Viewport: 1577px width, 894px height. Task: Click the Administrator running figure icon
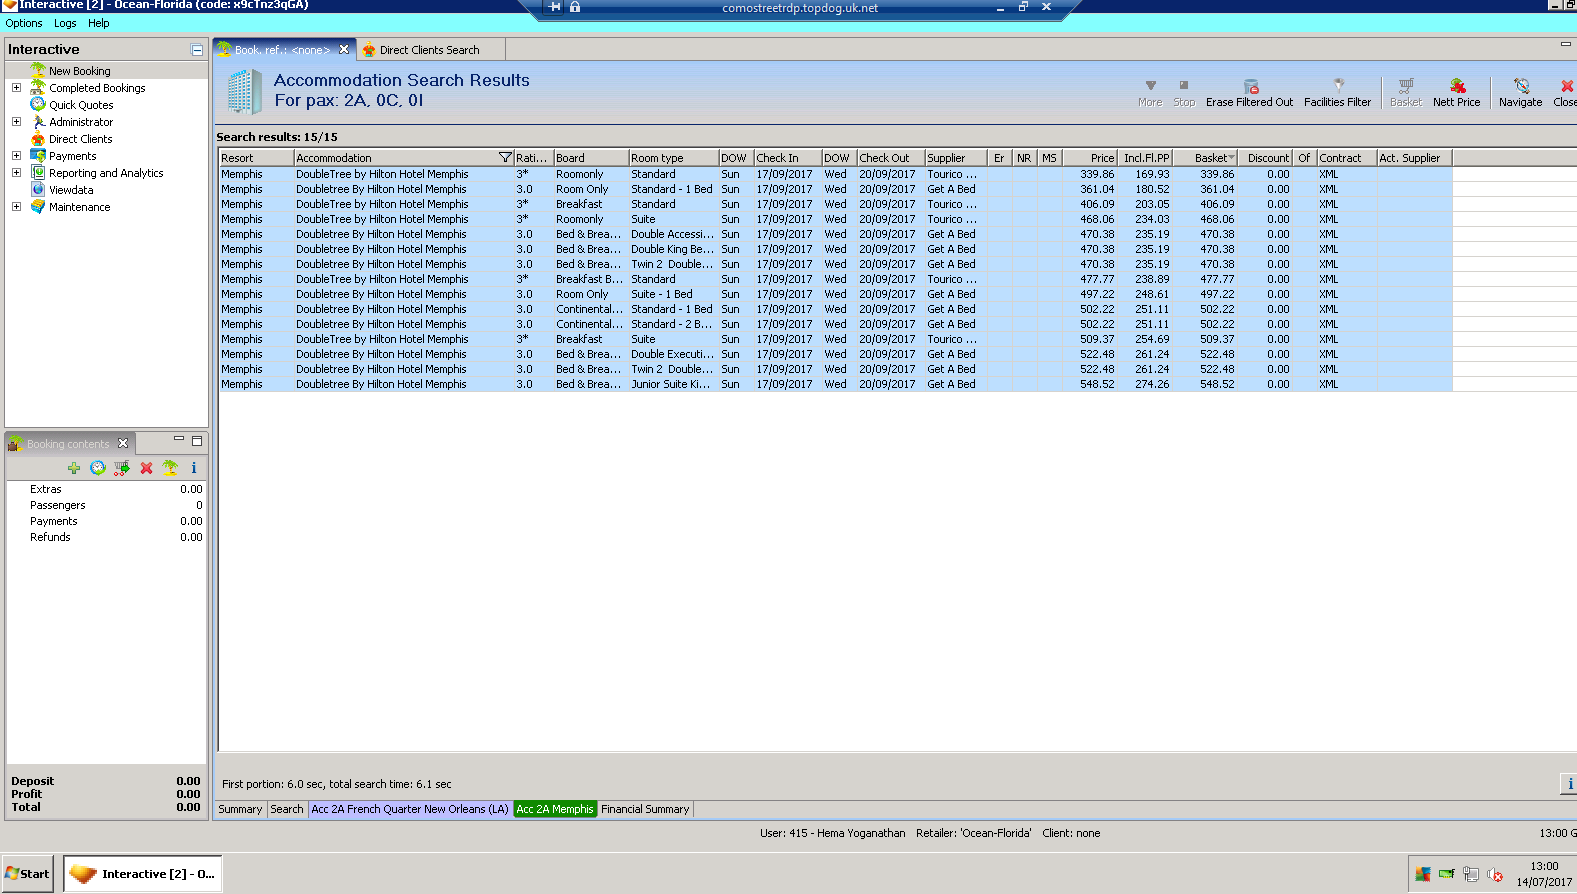coord(38,121)
